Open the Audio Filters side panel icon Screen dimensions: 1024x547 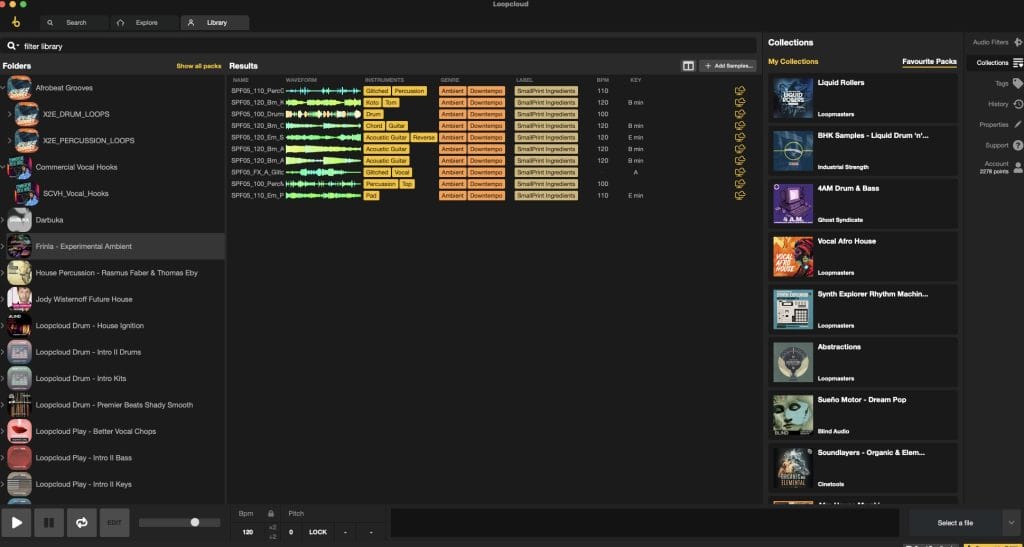1017,42
